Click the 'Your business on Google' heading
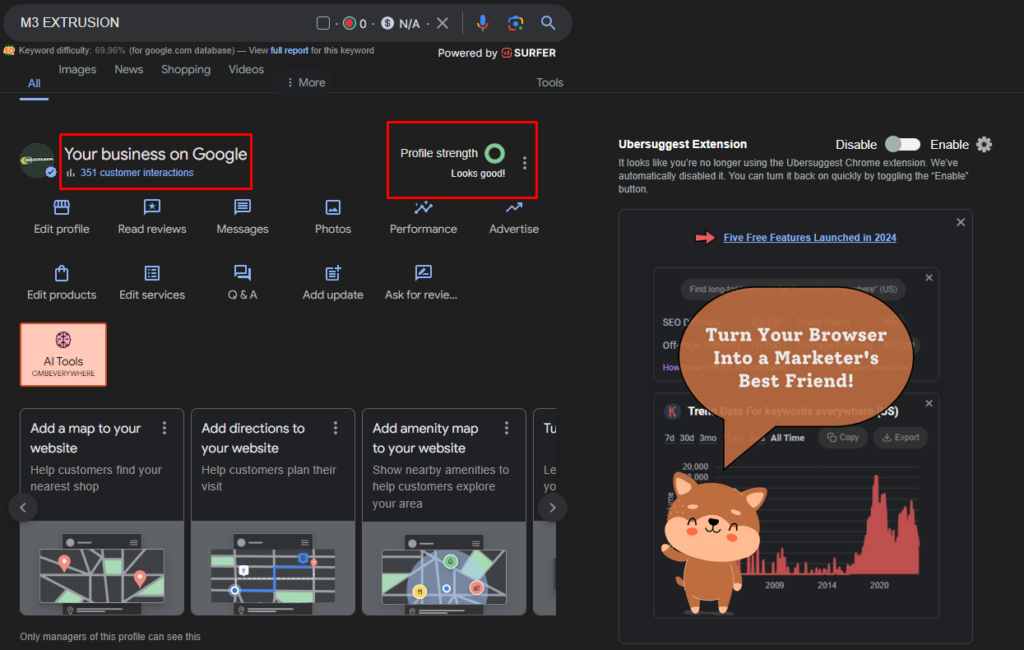This screenshot has height=650, width=1024. pos(155,154)
